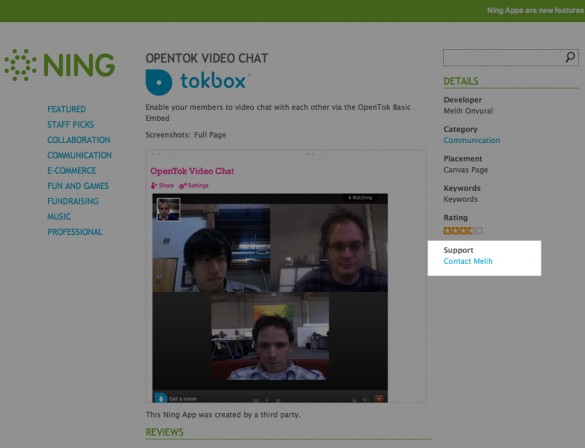Click the small self-view video thumbnail
Screen dimensions: 585x448
click(x=168, y=210)
